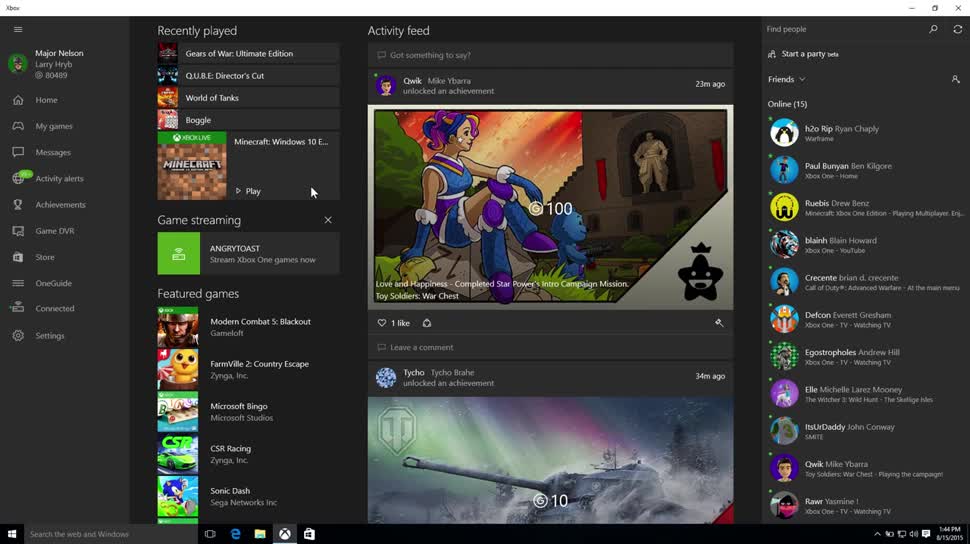Image resolution: width=970 pixels, height=544 pixels.
Task: Click Ruebis yellow avatar
Action: point(784,207)
